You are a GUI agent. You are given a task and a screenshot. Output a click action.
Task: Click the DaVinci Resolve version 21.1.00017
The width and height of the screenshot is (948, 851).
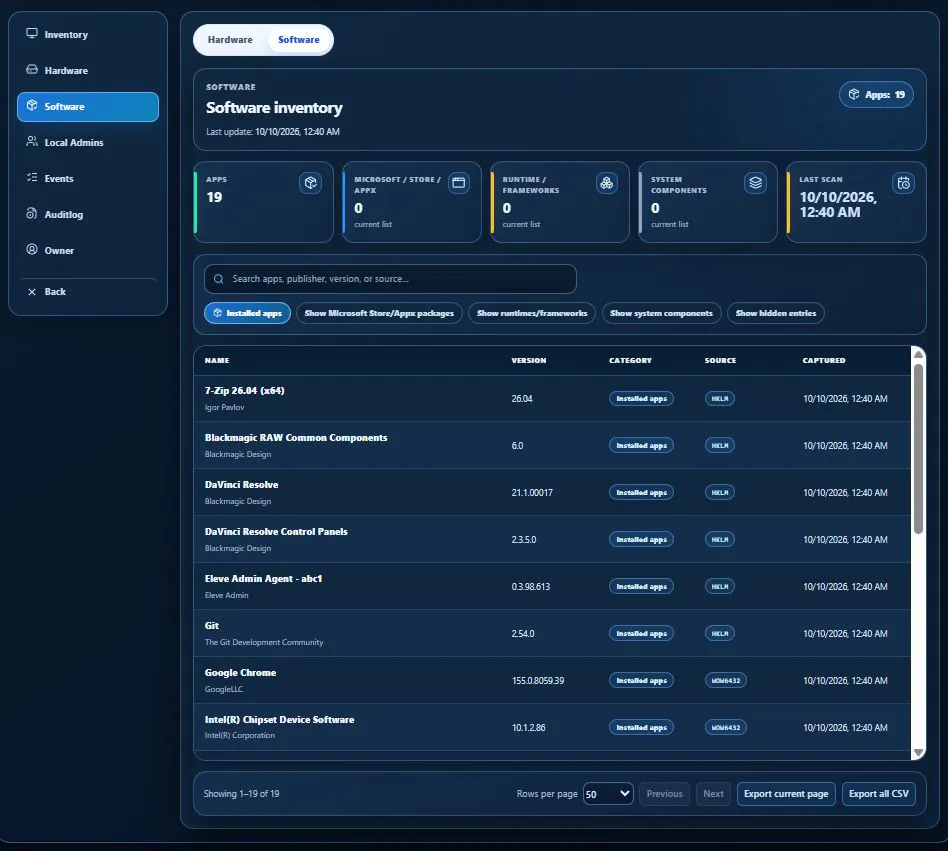(x=532, y=493)
